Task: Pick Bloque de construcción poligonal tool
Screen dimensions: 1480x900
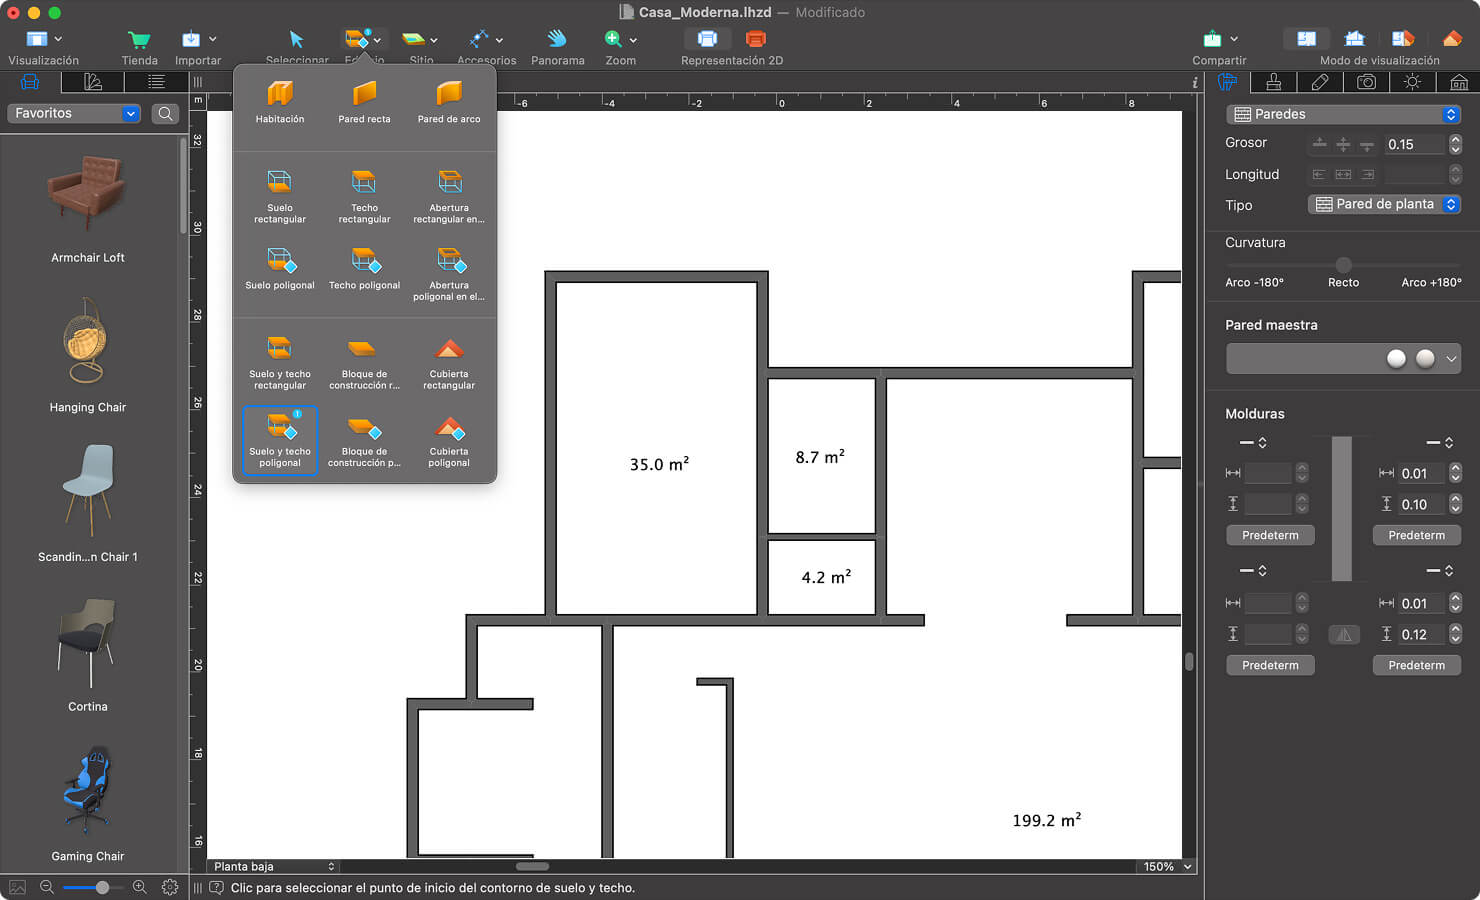Action: (364, 439)
